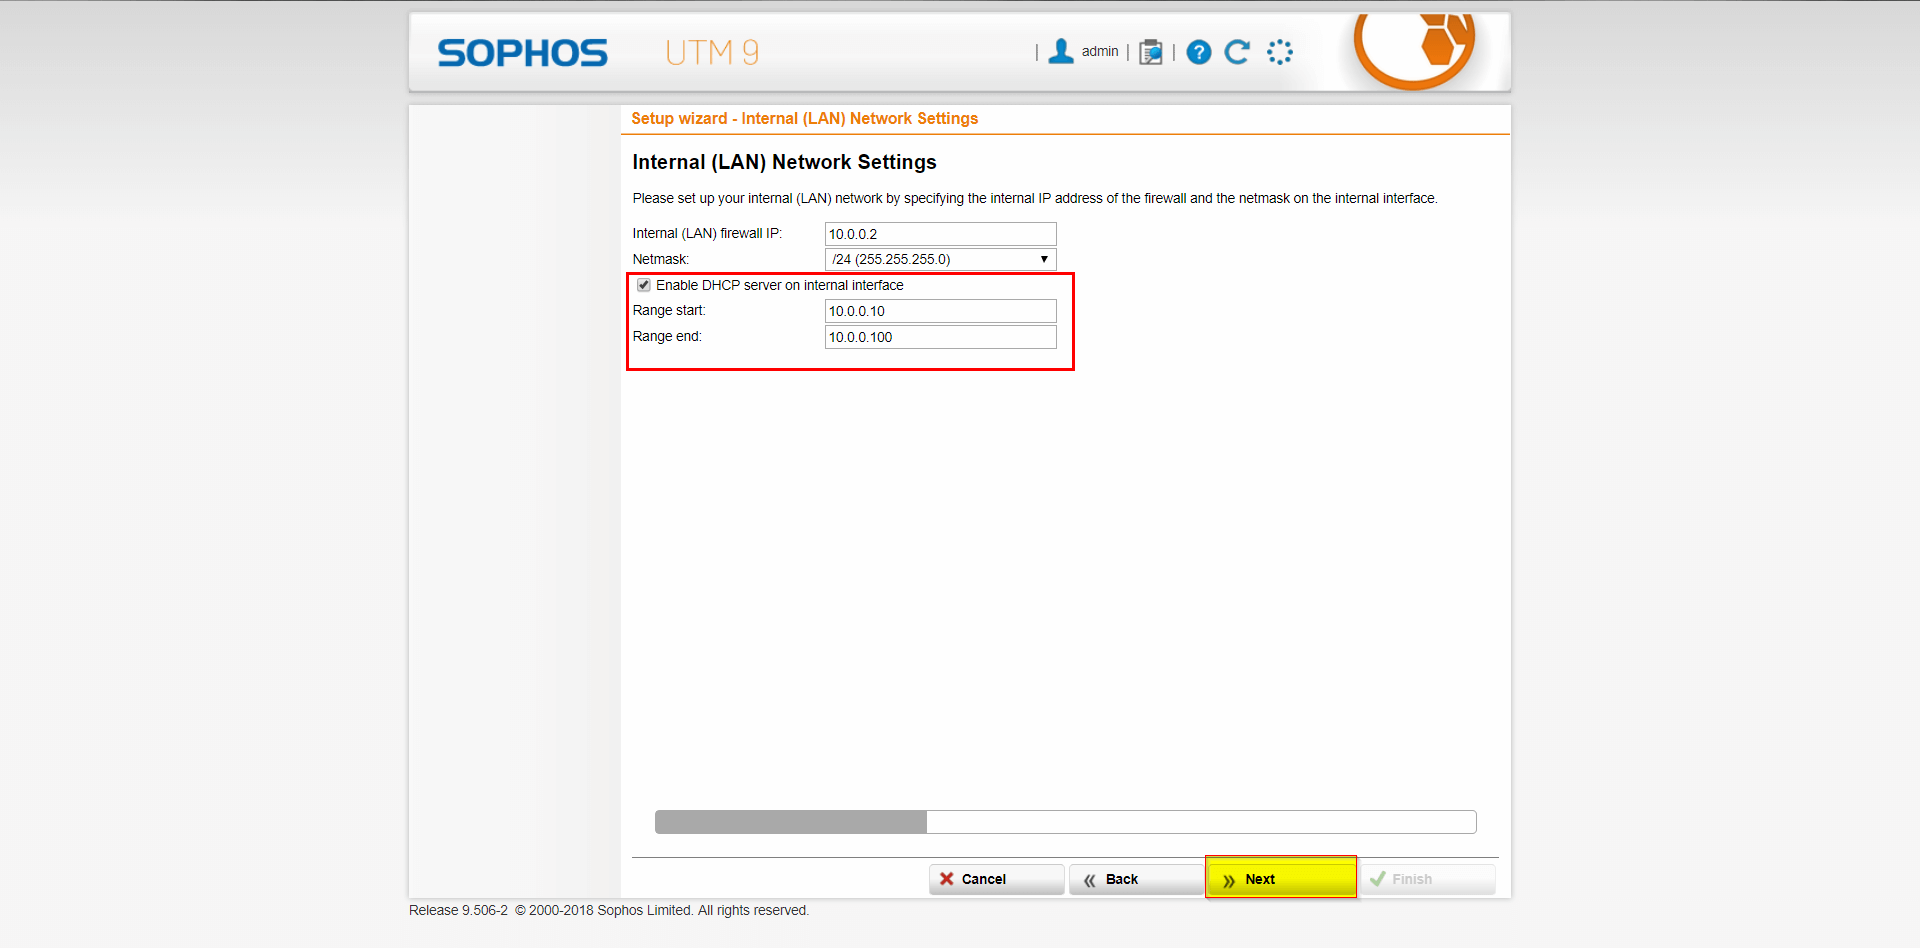Screen dimensions: 1920x948
Task: Click the Release 9.506-2 footer text
Action: coord(458,910)
